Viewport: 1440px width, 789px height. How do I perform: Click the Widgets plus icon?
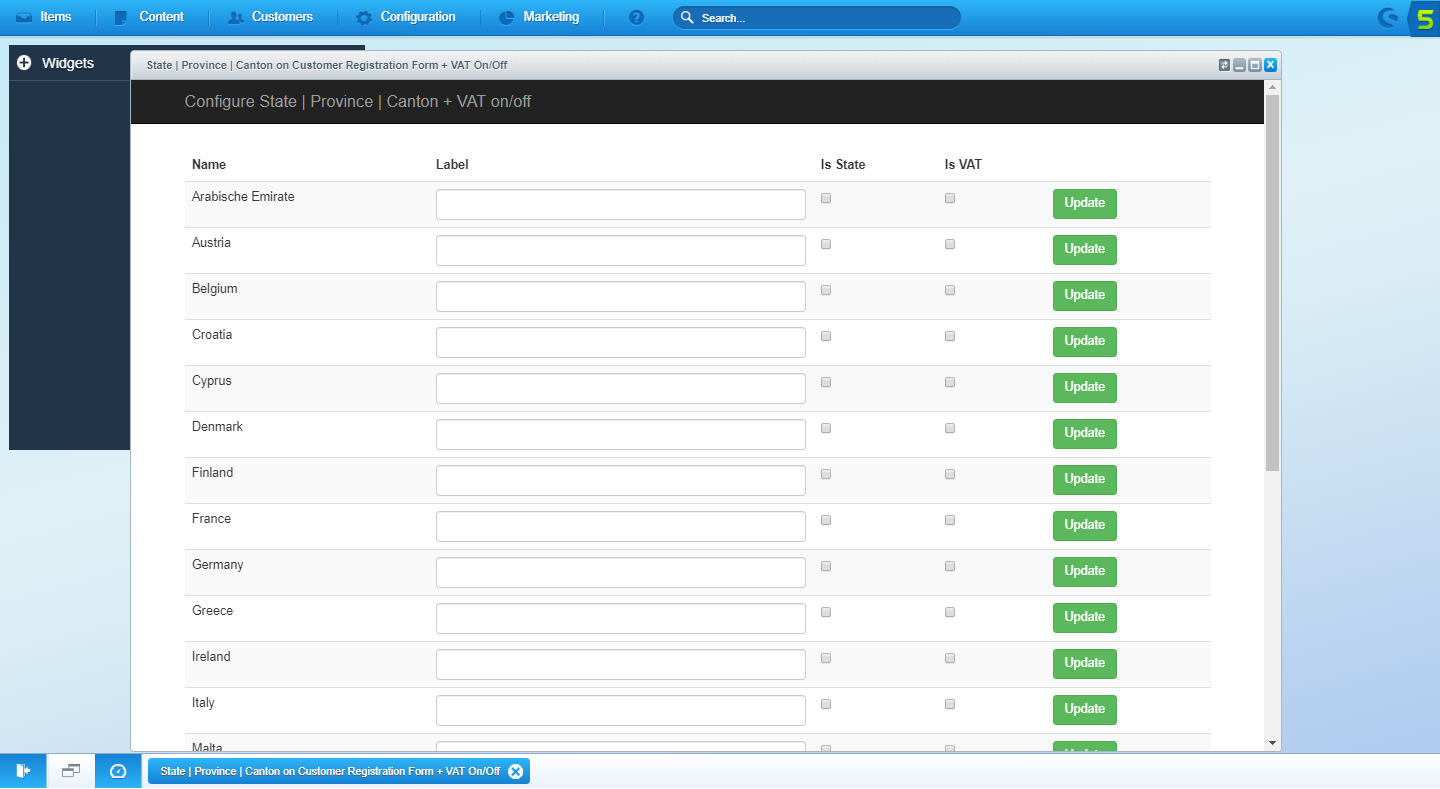pyautogui.click(x=24, y=63)
